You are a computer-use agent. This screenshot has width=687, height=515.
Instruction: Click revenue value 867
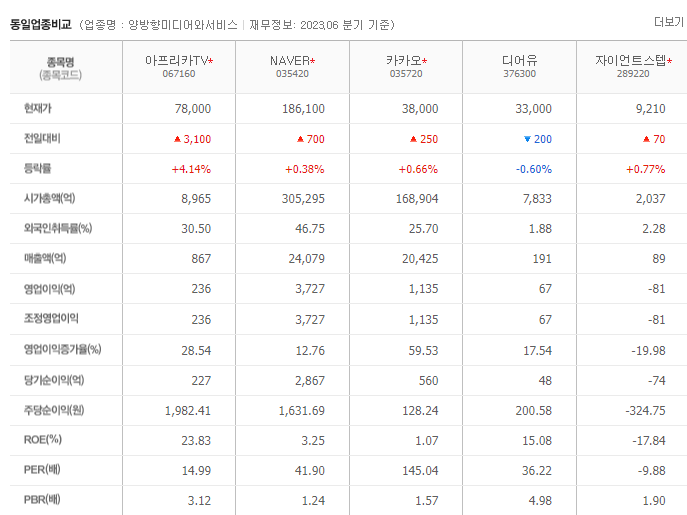click(201, 259)
